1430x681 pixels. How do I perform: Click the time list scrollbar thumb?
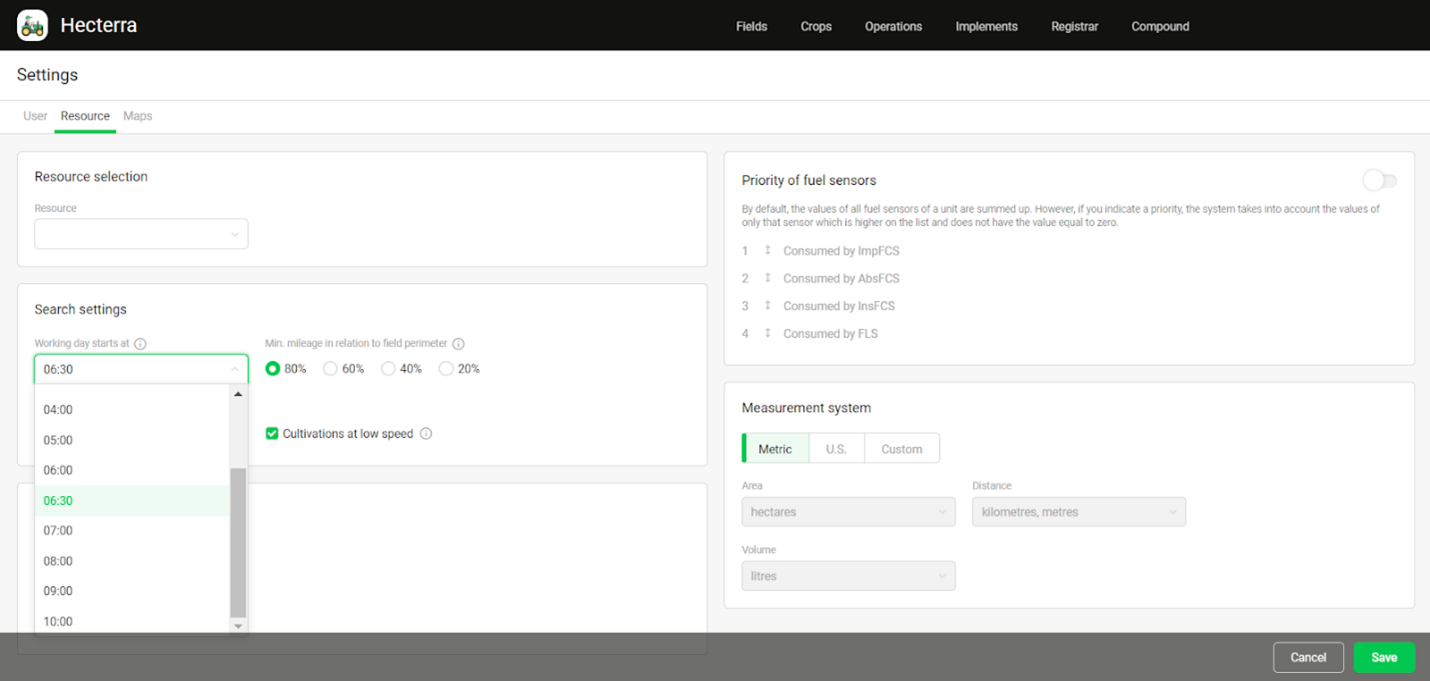pos(238,542)
